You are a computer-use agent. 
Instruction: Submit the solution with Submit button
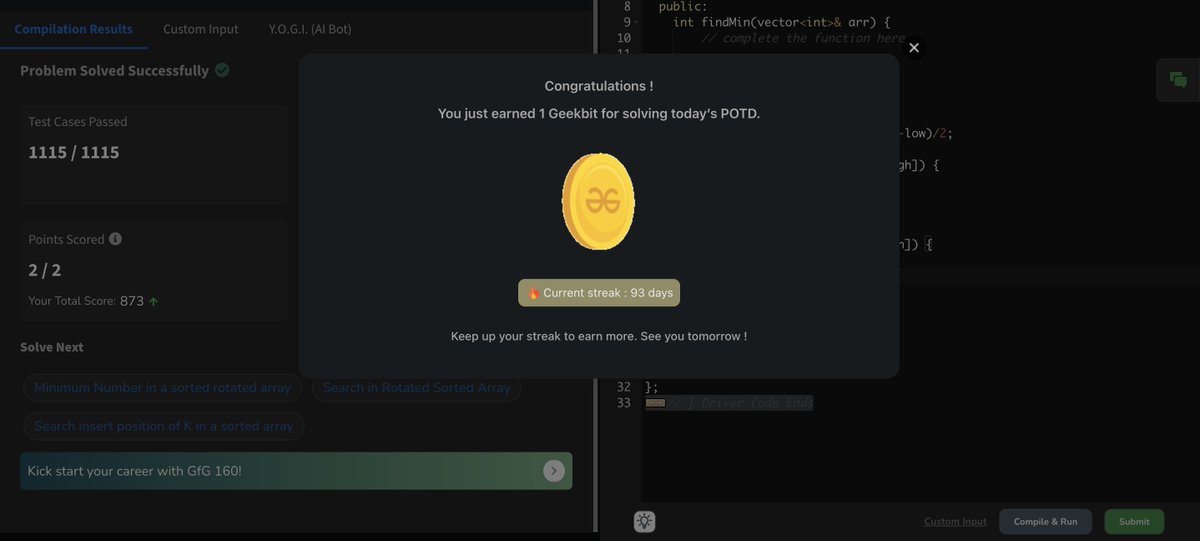point(1134,522)
